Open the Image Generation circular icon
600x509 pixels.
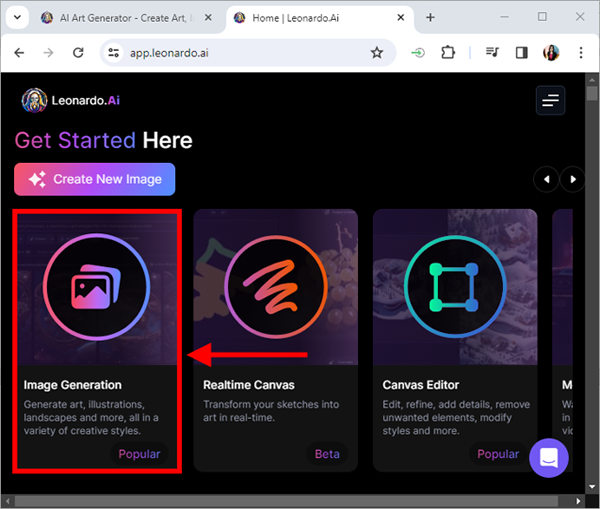pyautogui.click(x=96, y=287)
